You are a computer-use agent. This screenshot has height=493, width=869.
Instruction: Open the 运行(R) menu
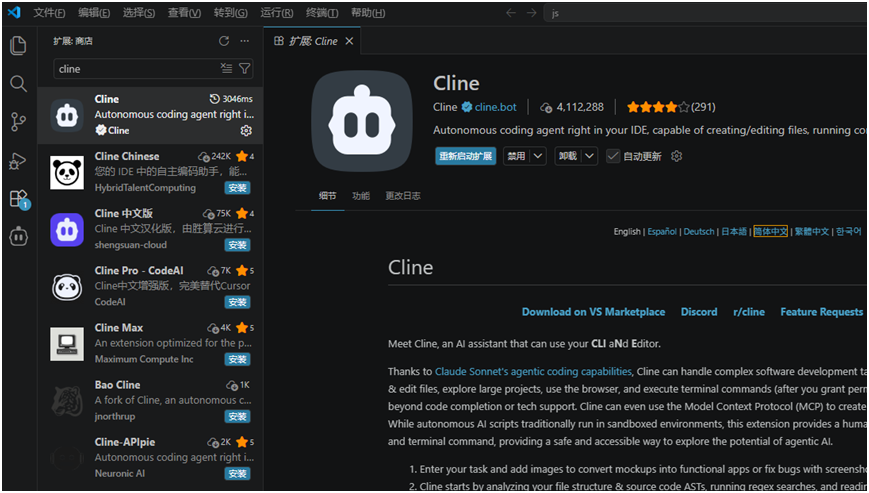tap(277, 13)
